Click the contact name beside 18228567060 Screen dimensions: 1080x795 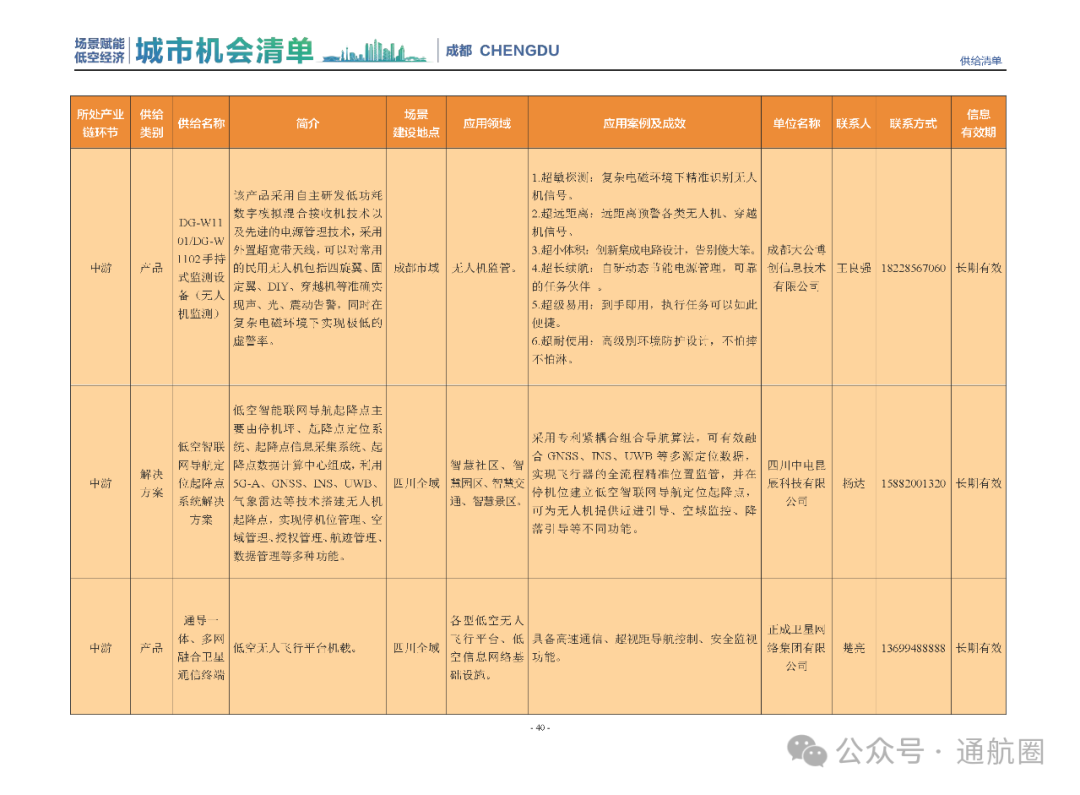pos(853,268)
